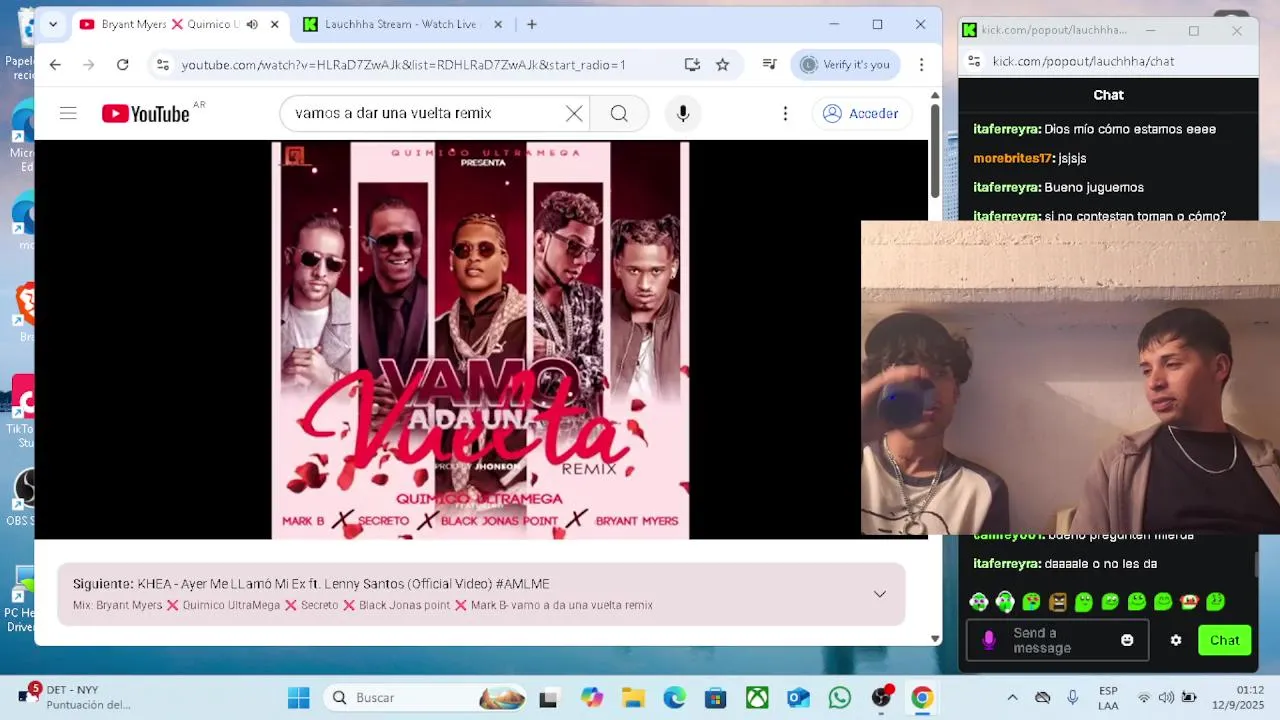The width and height of the screenshot is (1280, 720).
Task: Bookmark this page with the star
Action: tap(722, 64)
